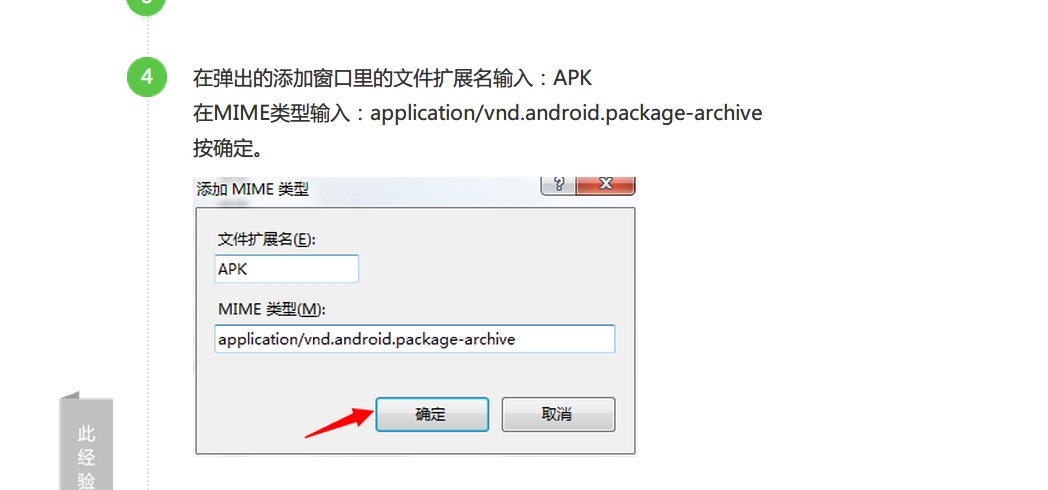1048x490 pixels.
Task: Click the question mark help button in dialog
Action: coord(558,185)
